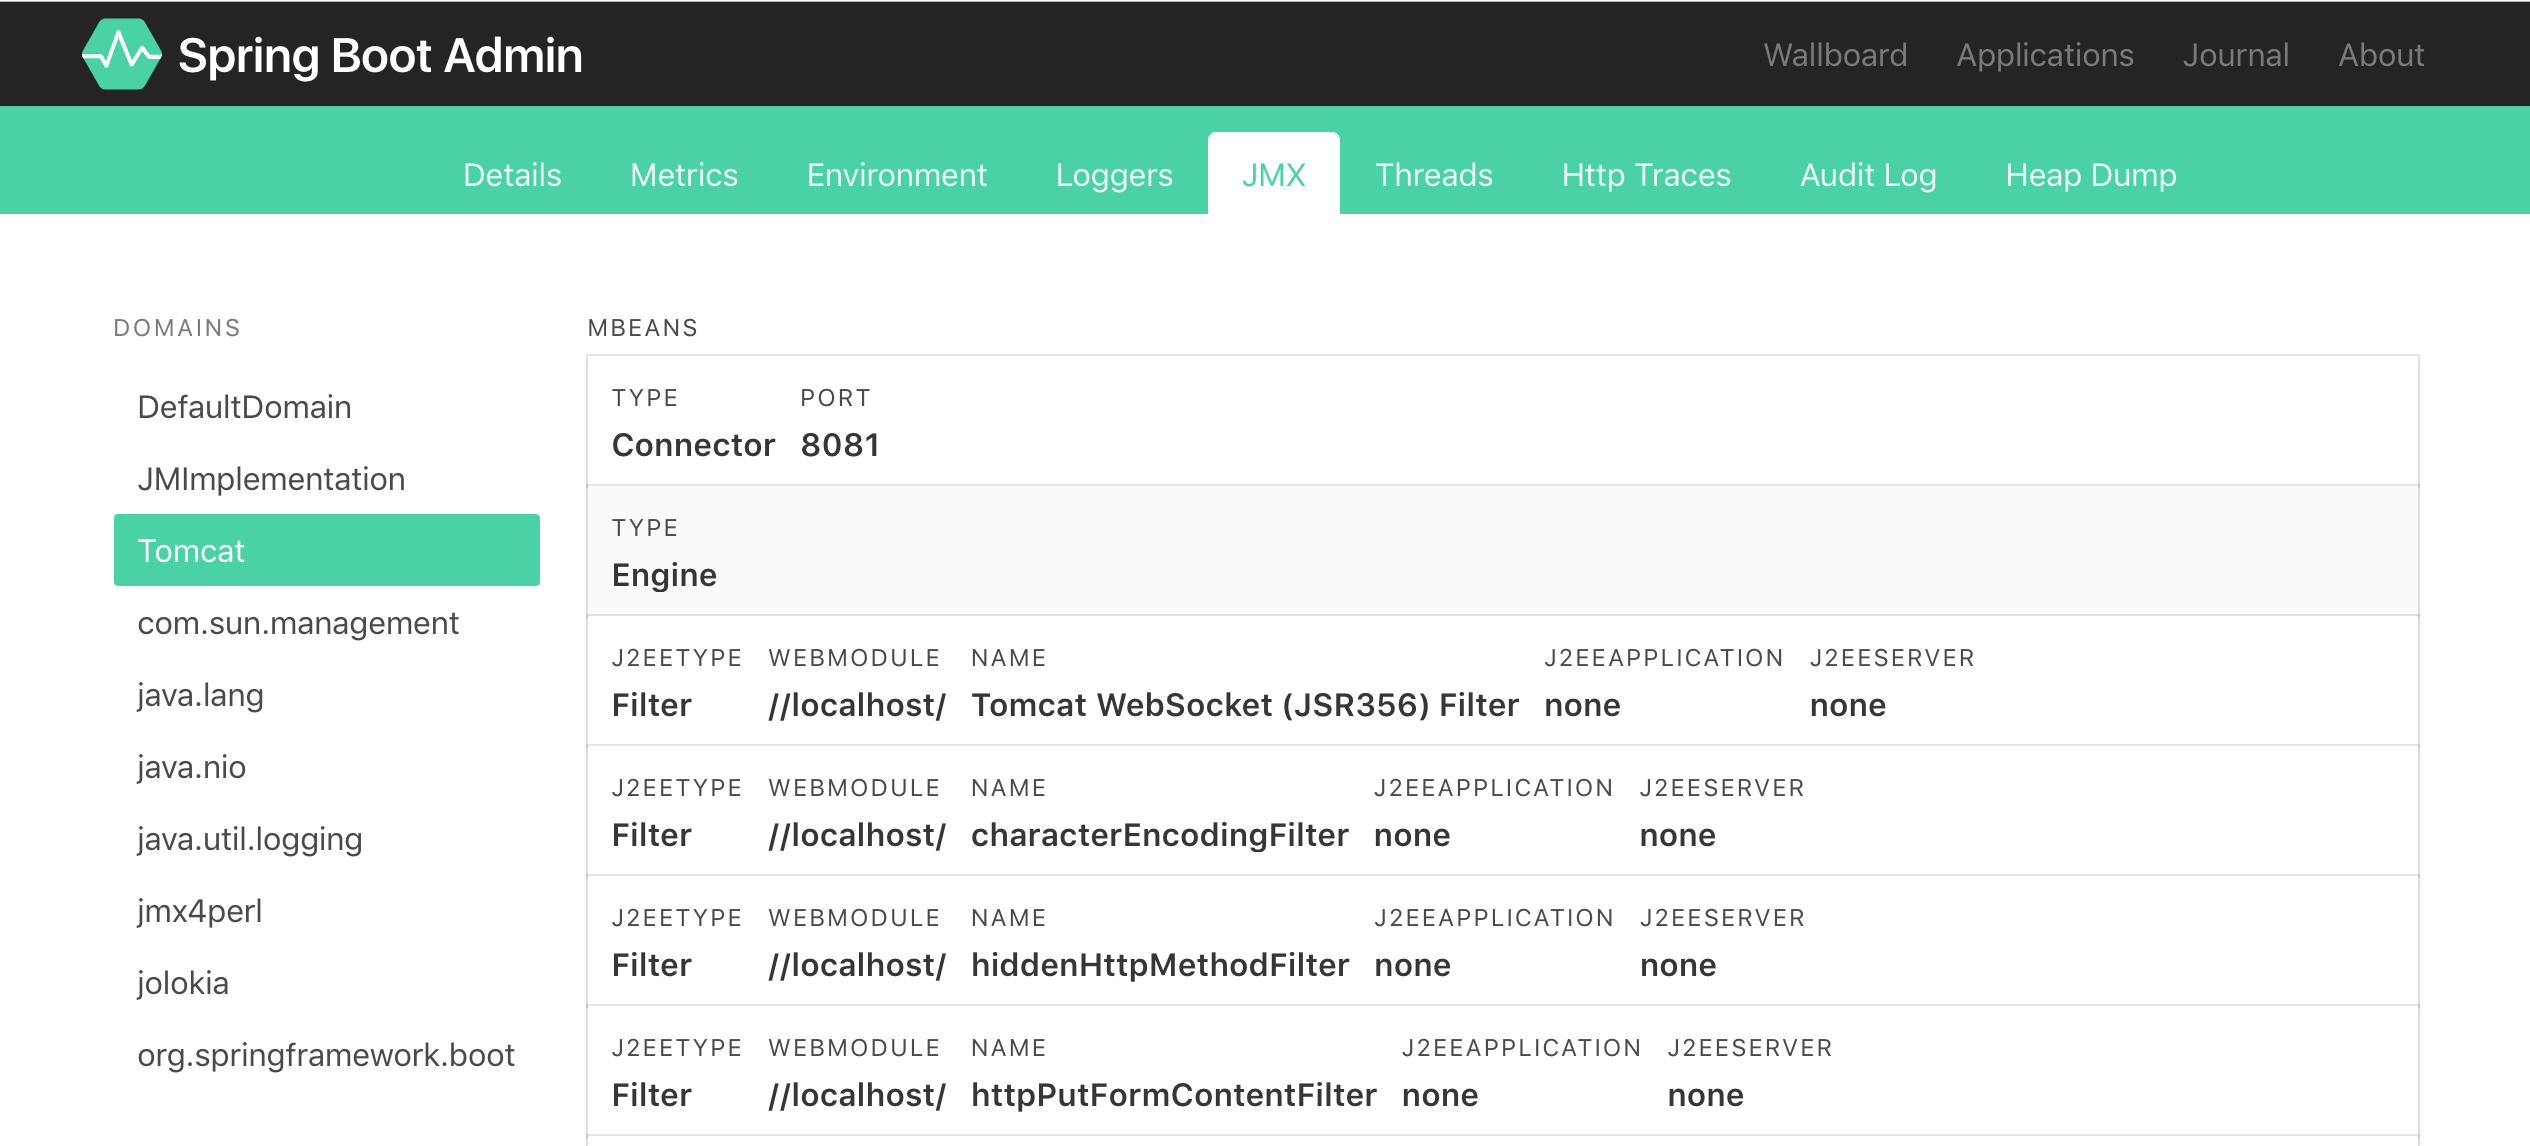The width and height of the screenshot is (2530, 1146).
Task: Expand the Connector 8081 MBean row
Action: 1502,421
